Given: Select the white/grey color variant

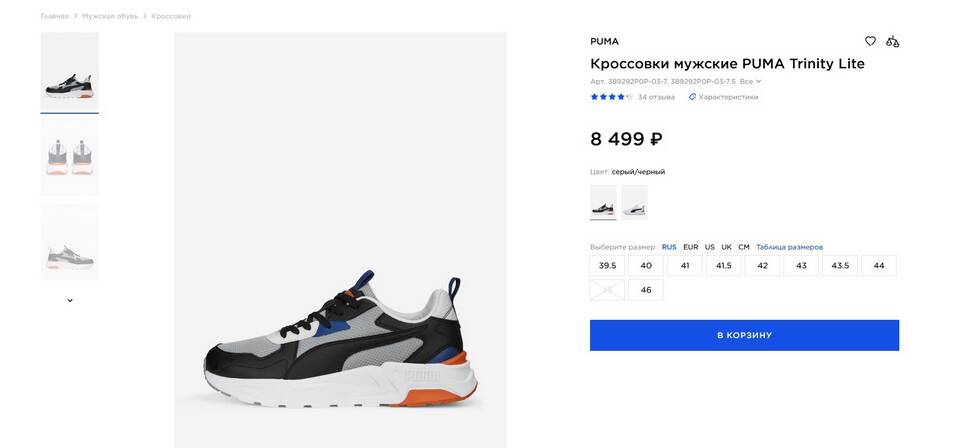Looking at the screenshot, I should click(634, 202).
